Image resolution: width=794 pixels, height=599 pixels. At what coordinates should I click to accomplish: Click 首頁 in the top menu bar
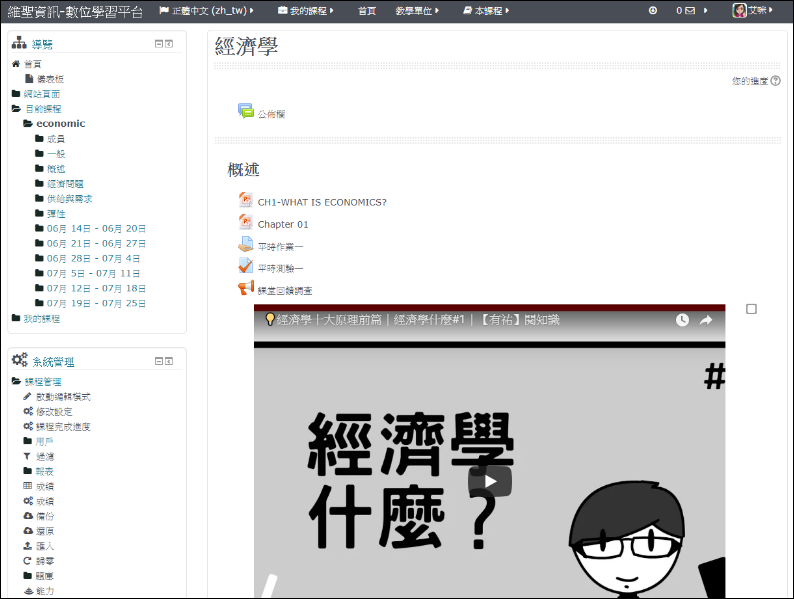pos(367,11)
